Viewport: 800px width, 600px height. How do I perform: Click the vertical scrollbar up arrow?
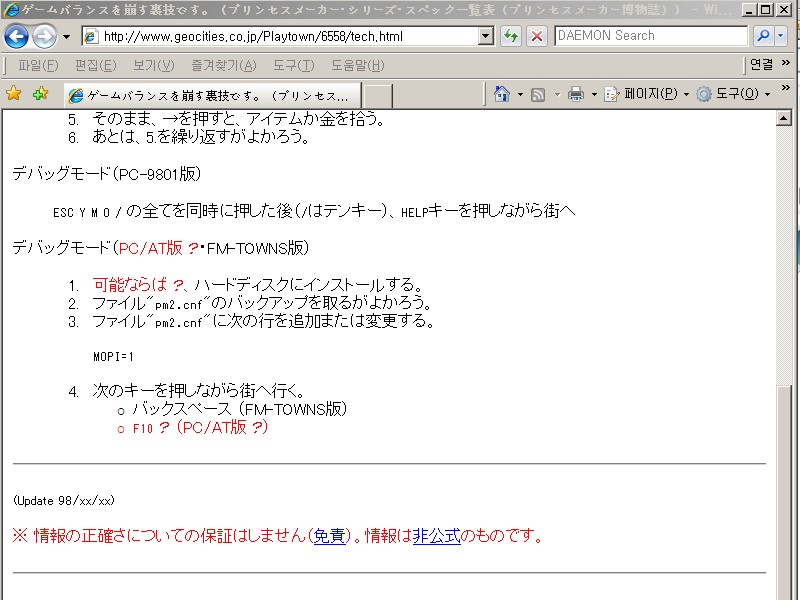(785, 119)
